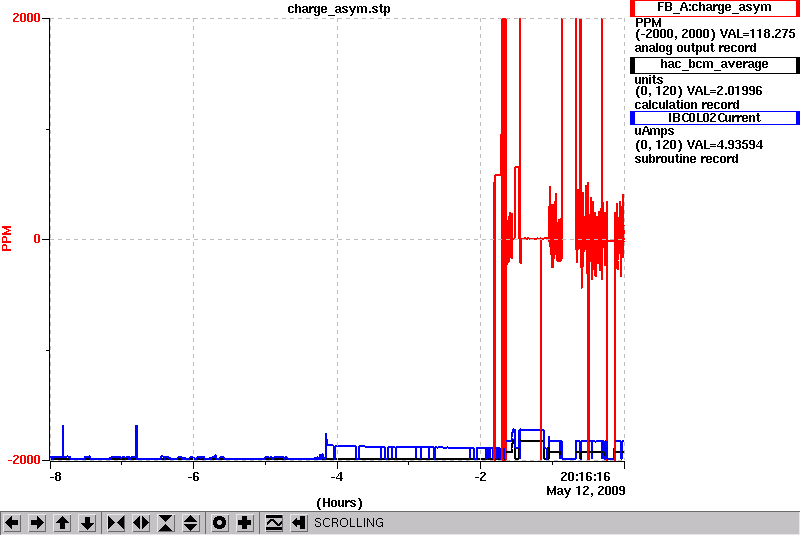Screen dimensions: 800x535
Task: Click the -6 hours x-axis tick label
Action: click(193, 477)
